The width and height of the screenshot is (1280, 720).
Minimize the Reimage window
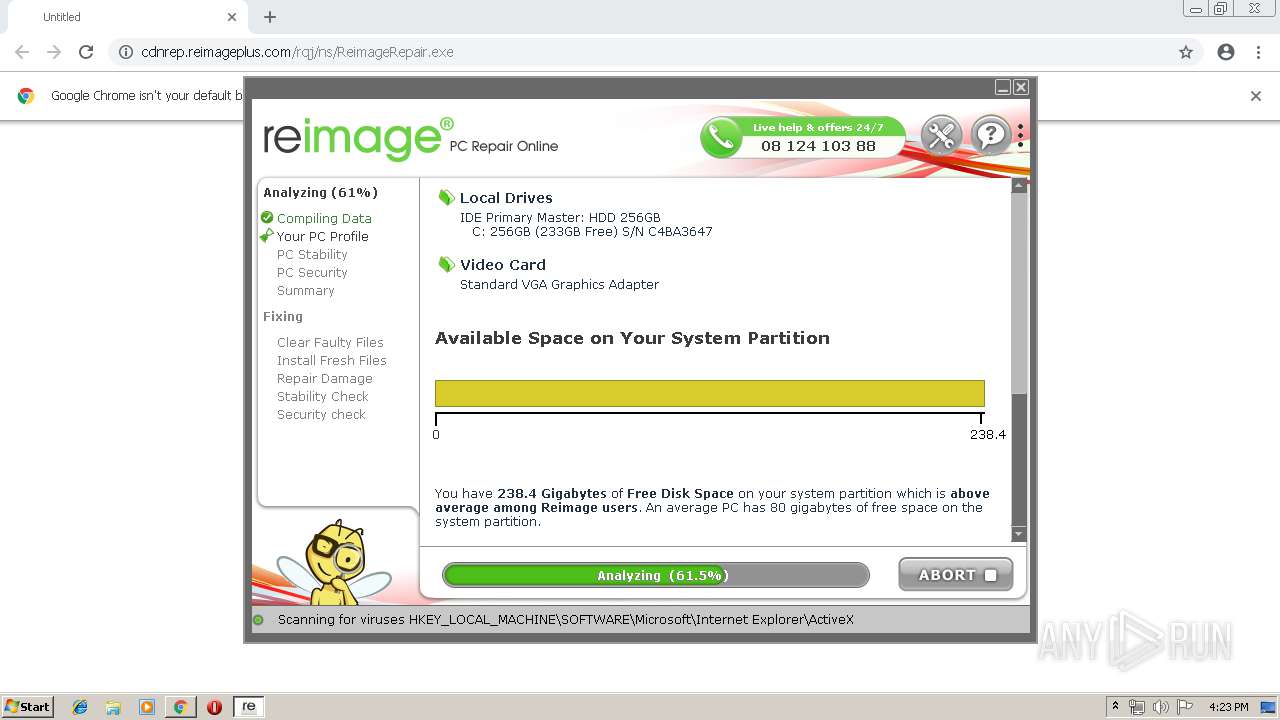1003,88
